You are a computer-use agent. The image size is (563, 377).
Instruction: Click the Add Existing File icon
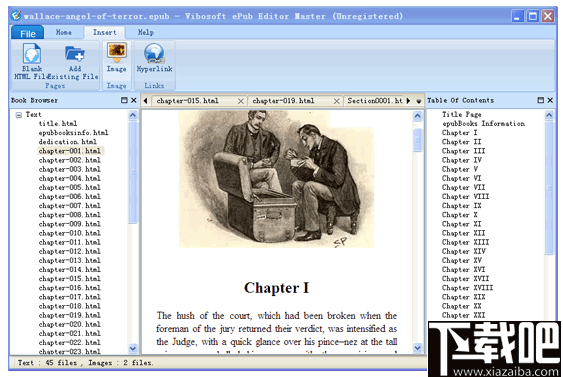coord(75,53)
